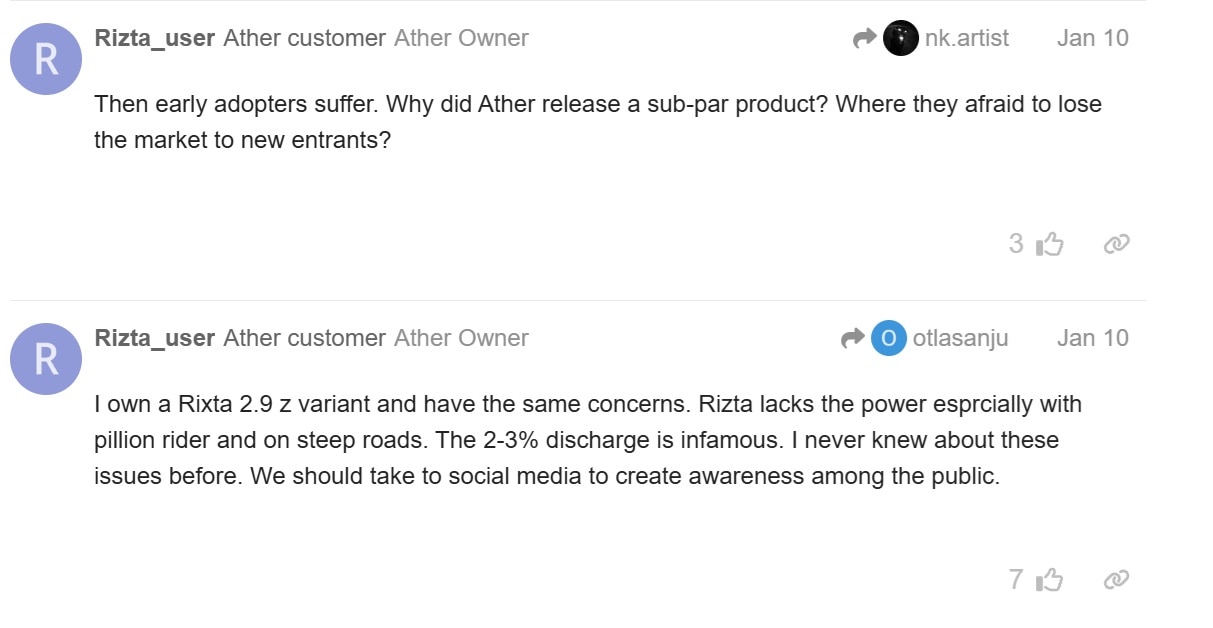The width and height of the screenshot is (1213, 628).
Task: Show who liked via the 3 count
Action: pyautogui.click(x=1016, y=244)
